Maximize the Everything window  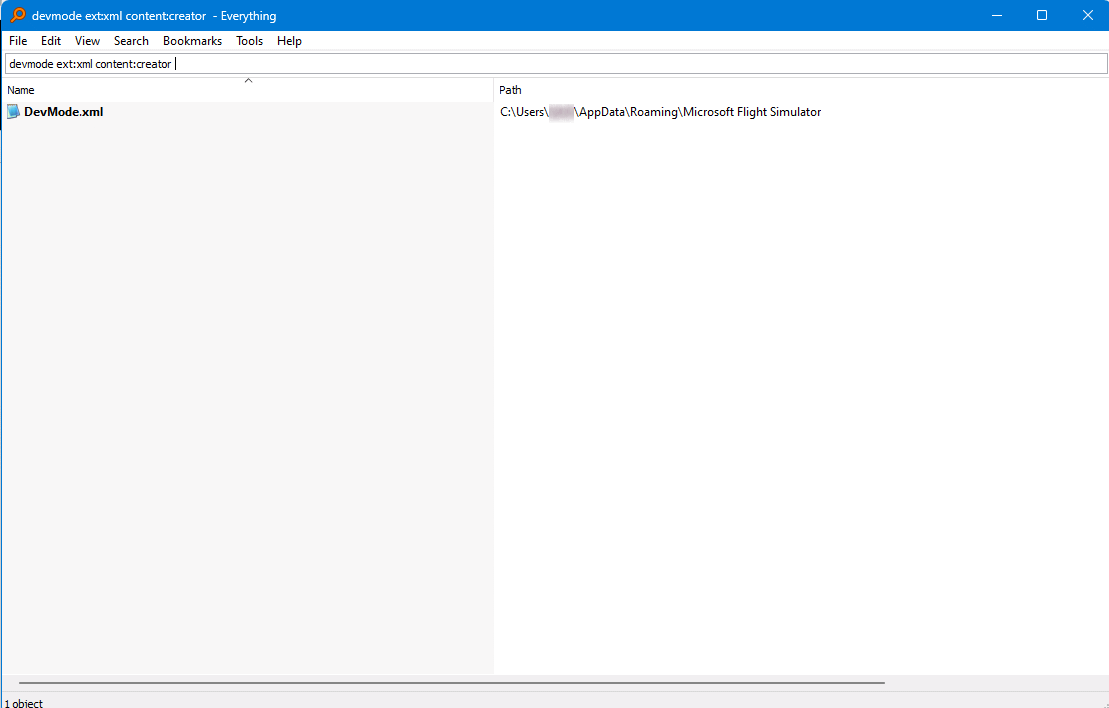1042,15
